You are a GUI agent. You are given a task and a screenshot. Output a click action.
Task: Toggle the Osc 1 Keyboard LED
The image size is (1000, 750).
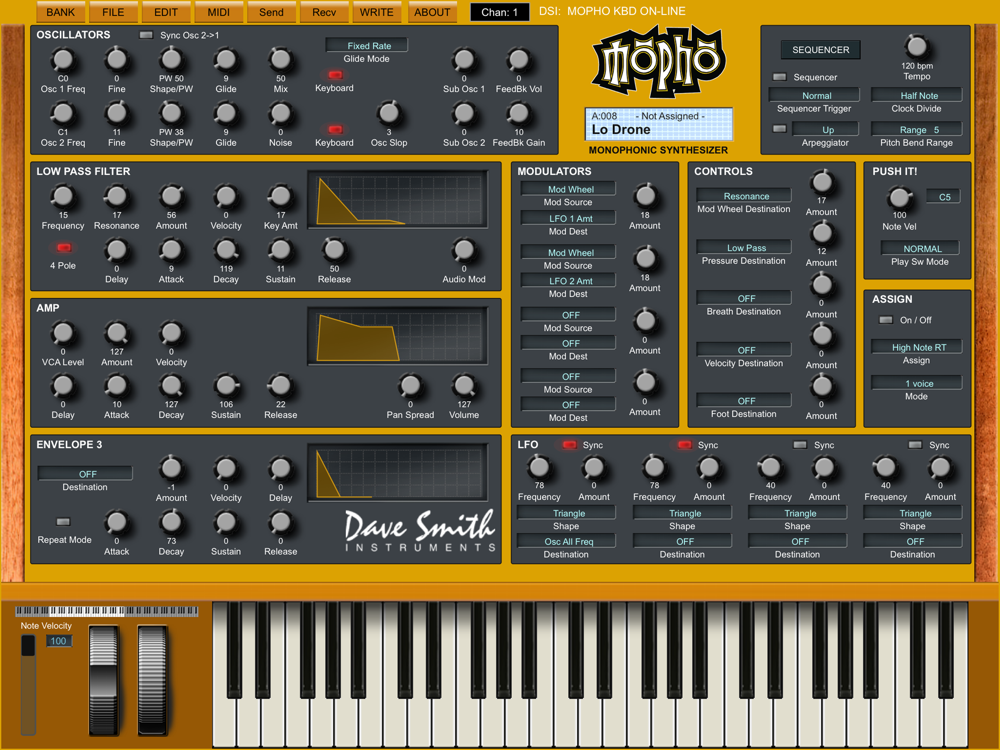click(x=335, y=75)
